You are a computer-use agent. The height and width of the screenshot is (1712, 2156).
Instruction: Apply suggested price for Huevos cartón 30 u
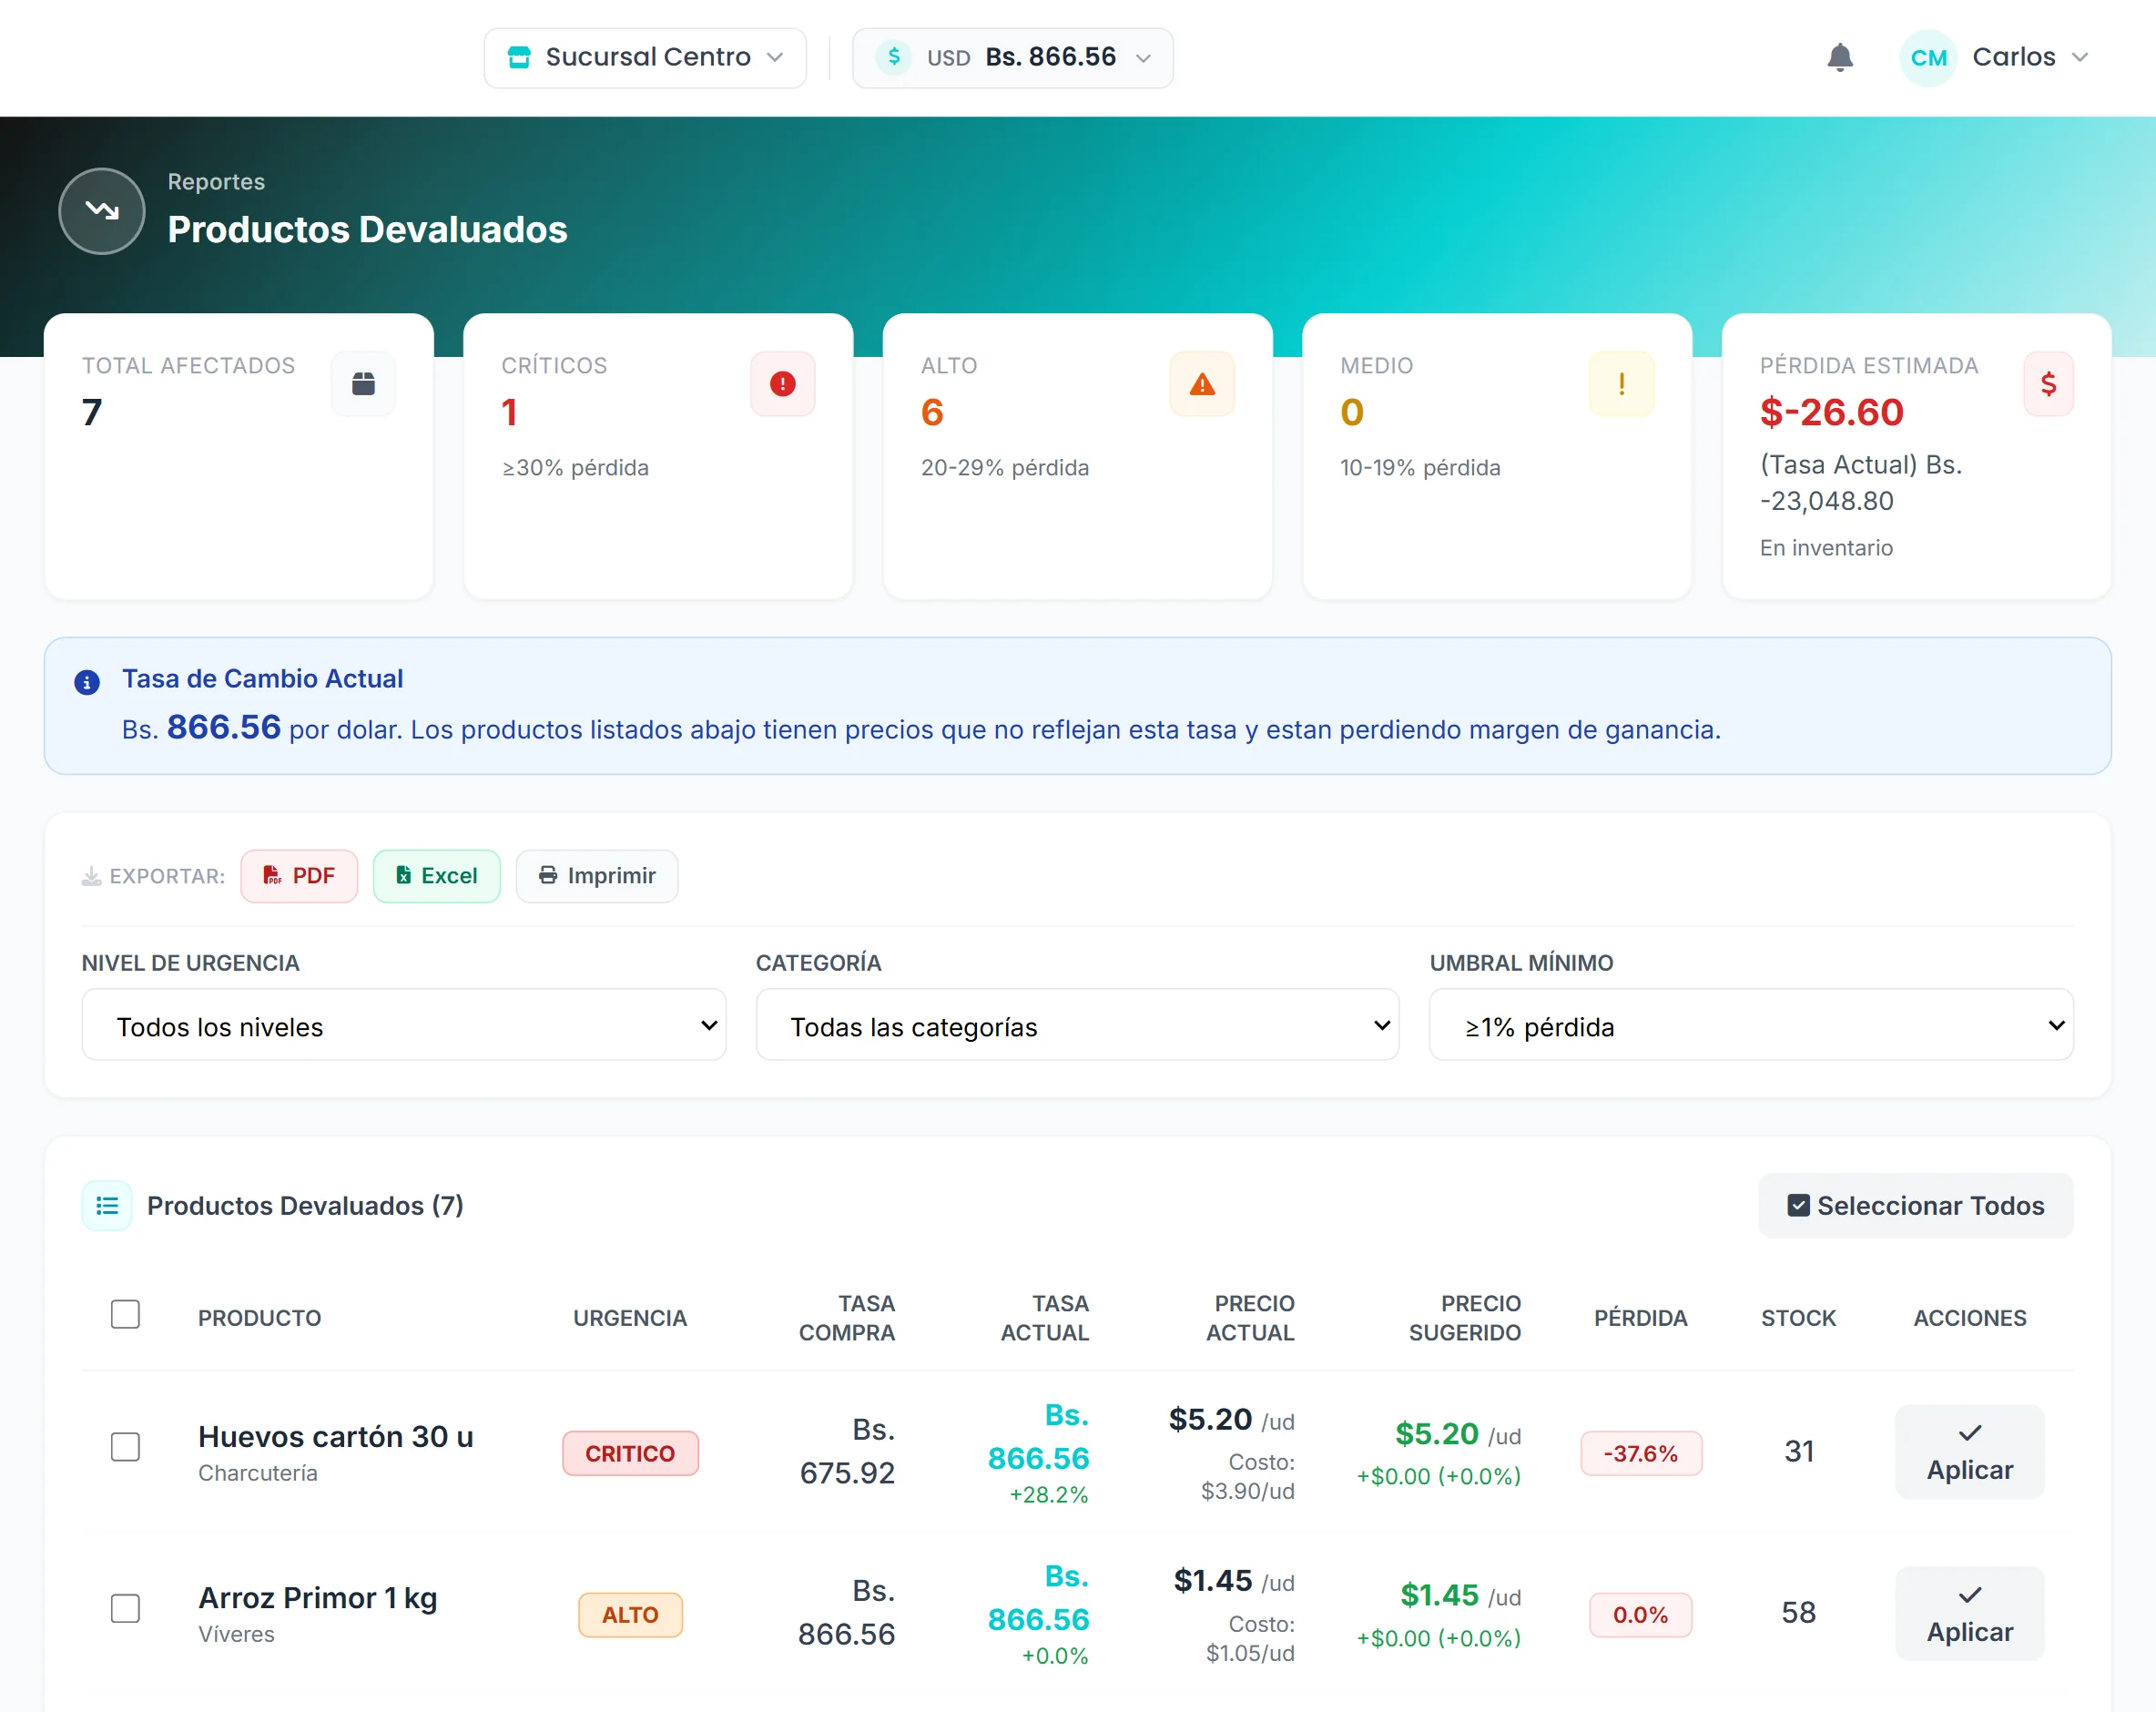[1969, 1452]
